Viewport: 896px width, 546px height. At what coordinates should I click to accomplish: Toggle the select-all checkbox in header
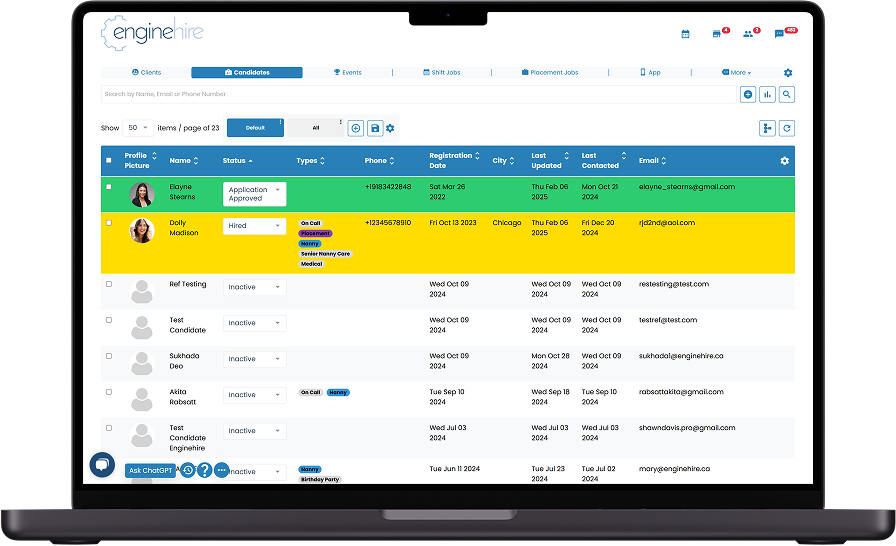pyautogui.click(x=109, y=160)
